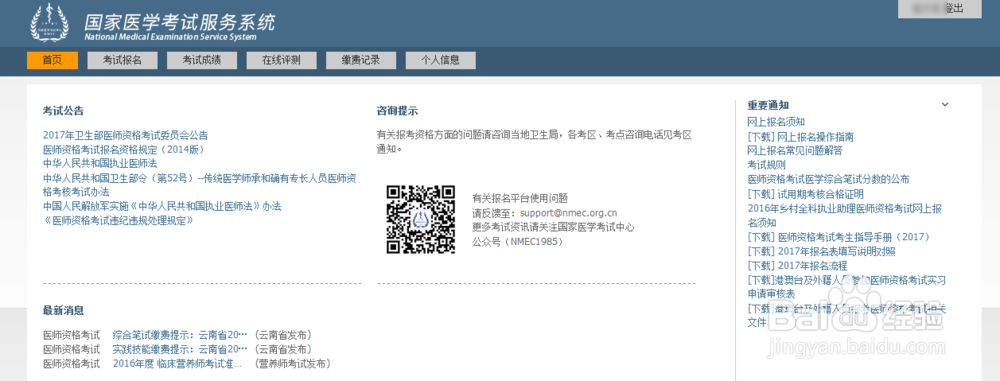Open 考试规则 link
The width and height of the screenshot is (1000, 381).
767,165
